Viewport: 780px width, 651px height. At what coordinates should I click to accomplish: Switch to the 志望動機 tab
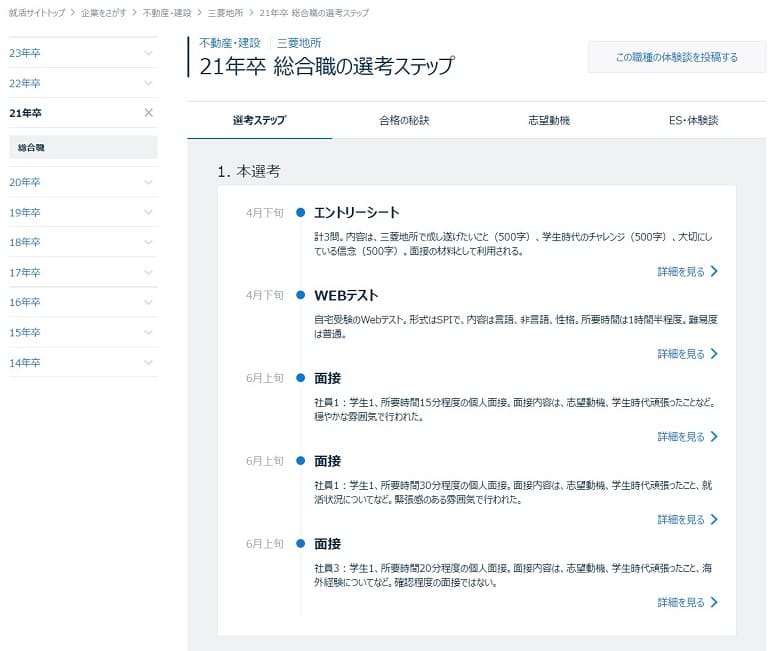(x=549, y=120)
